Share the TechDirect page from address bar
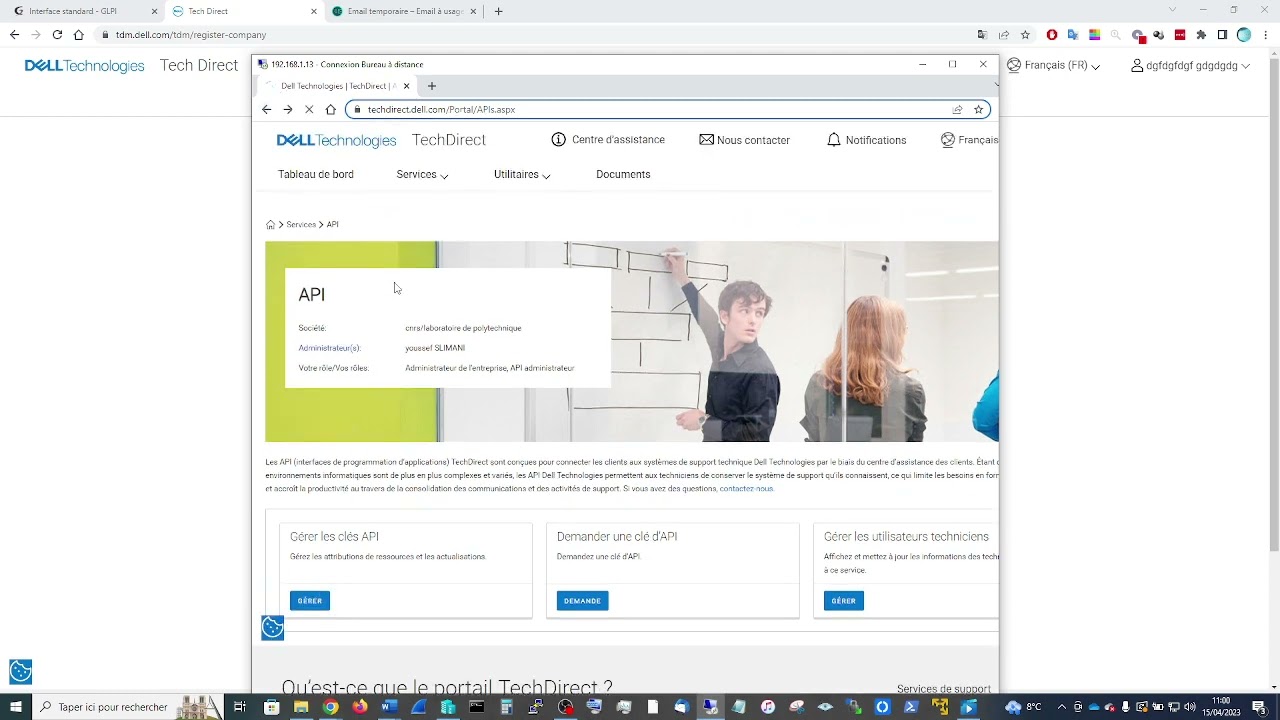The height and width of the screenshot is (720, 1280). 957,109
